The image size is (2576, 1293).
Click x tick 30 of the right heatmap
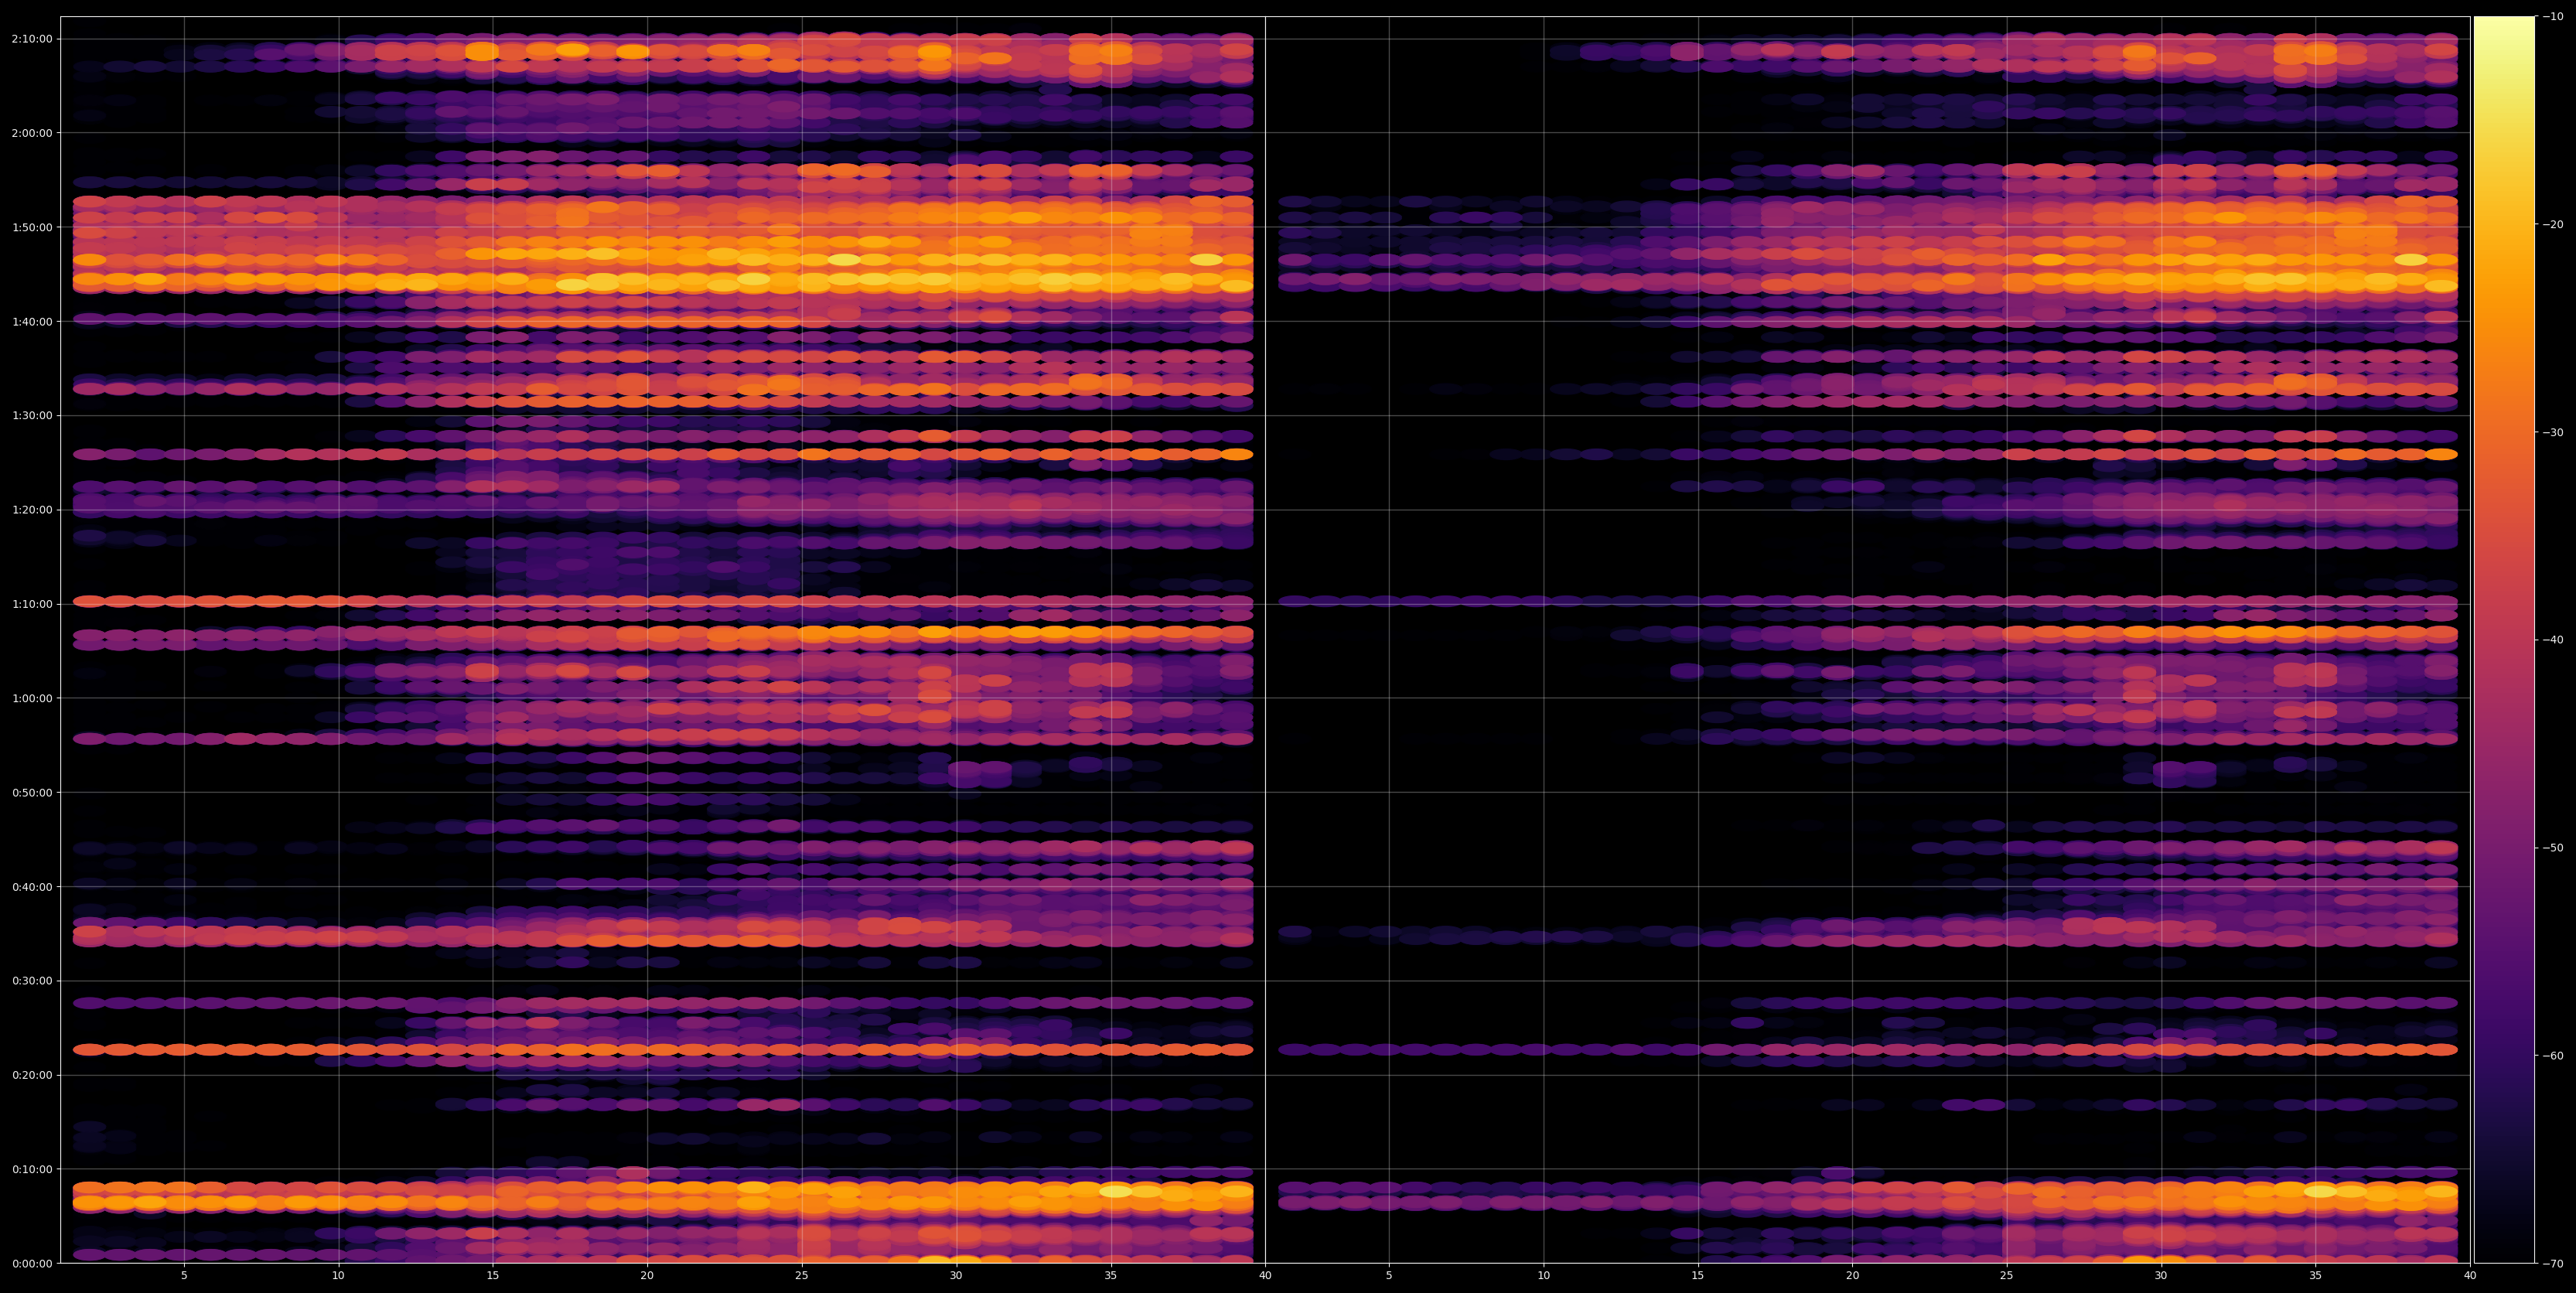point(2161,1276)
